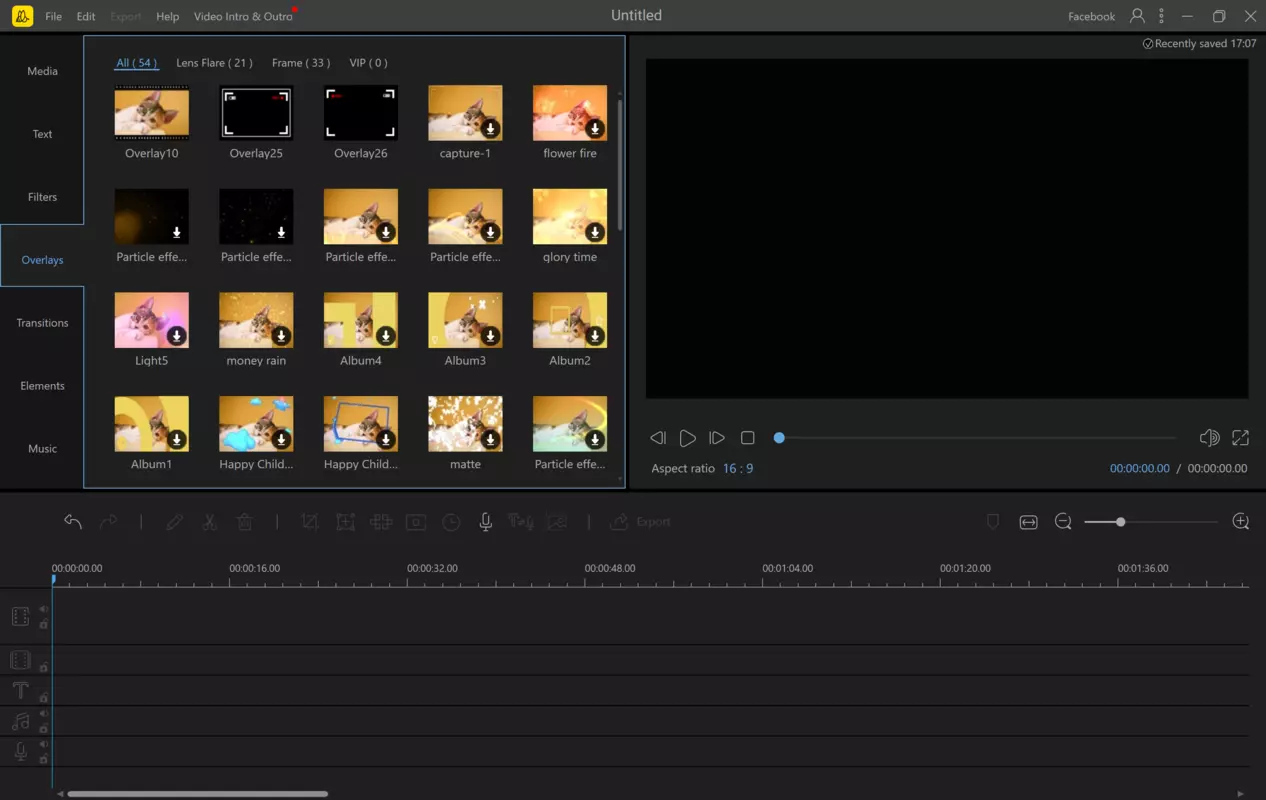Viewport: 1266px width, 800px height.
Task: Click the Redo arrow in the toolbar
Action: (x=108, y=521)
